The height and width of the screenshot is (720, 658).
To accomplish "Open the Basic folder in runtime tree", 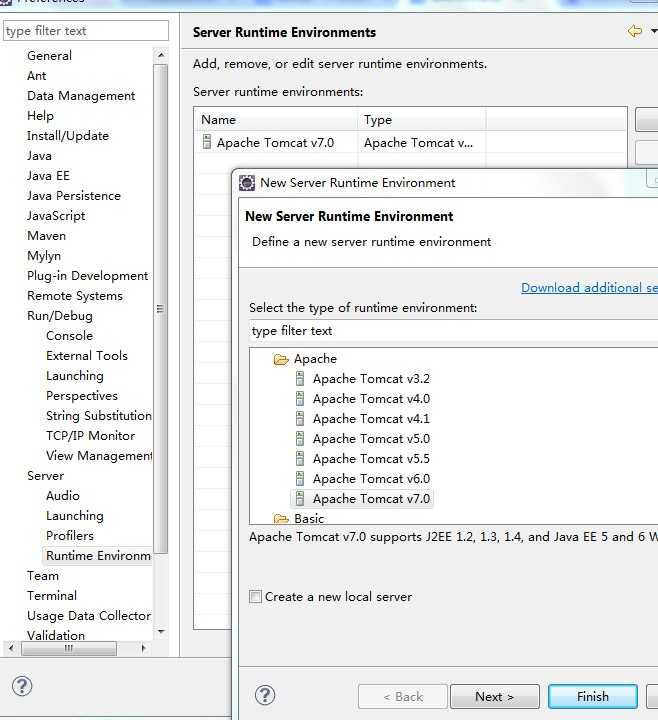I will point(281,519).
